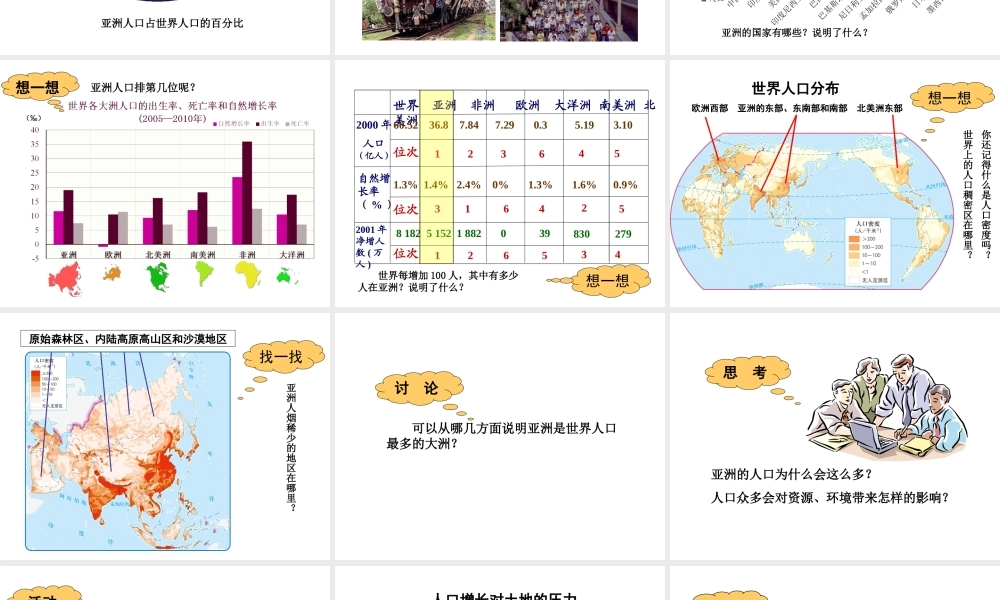
Task: Click the yellow Africa continent icon
Action: [248, 275]
